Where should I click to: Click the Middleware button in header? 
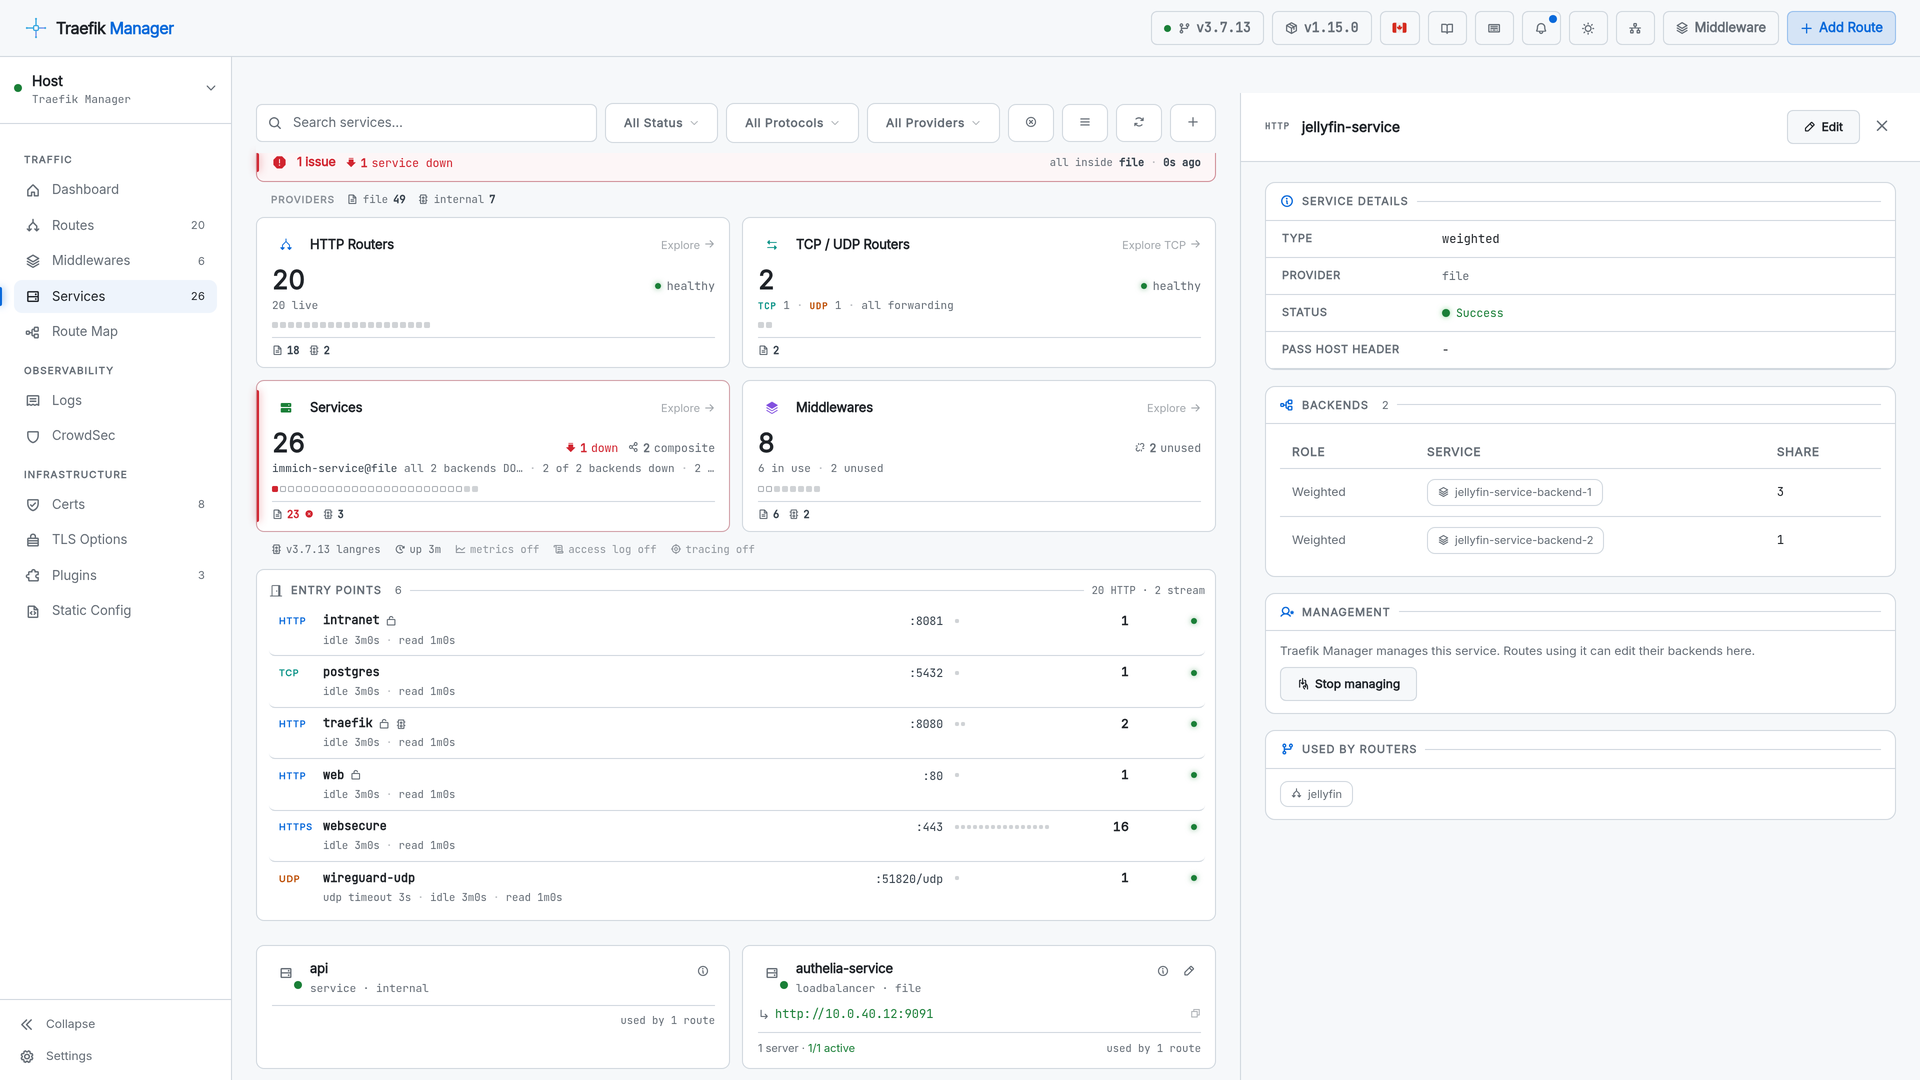(1720, 28)
